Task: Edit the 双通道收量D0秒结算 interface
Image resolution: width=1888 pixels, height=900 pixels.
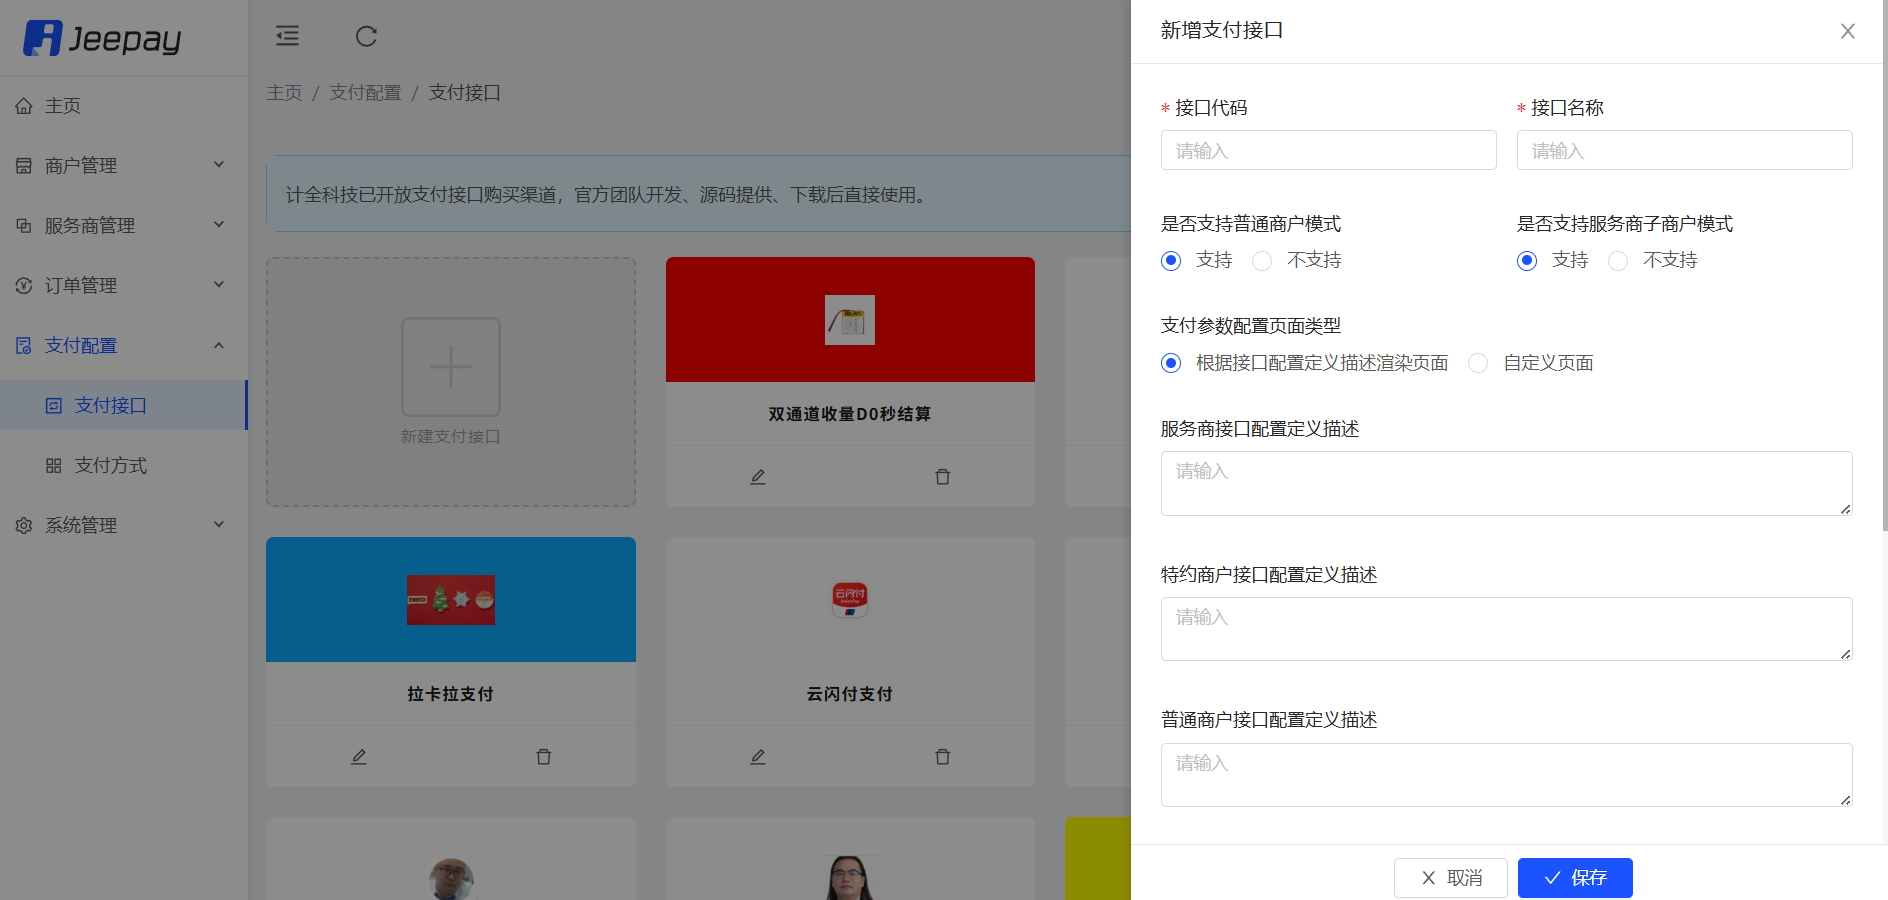Action: (757, 477)
